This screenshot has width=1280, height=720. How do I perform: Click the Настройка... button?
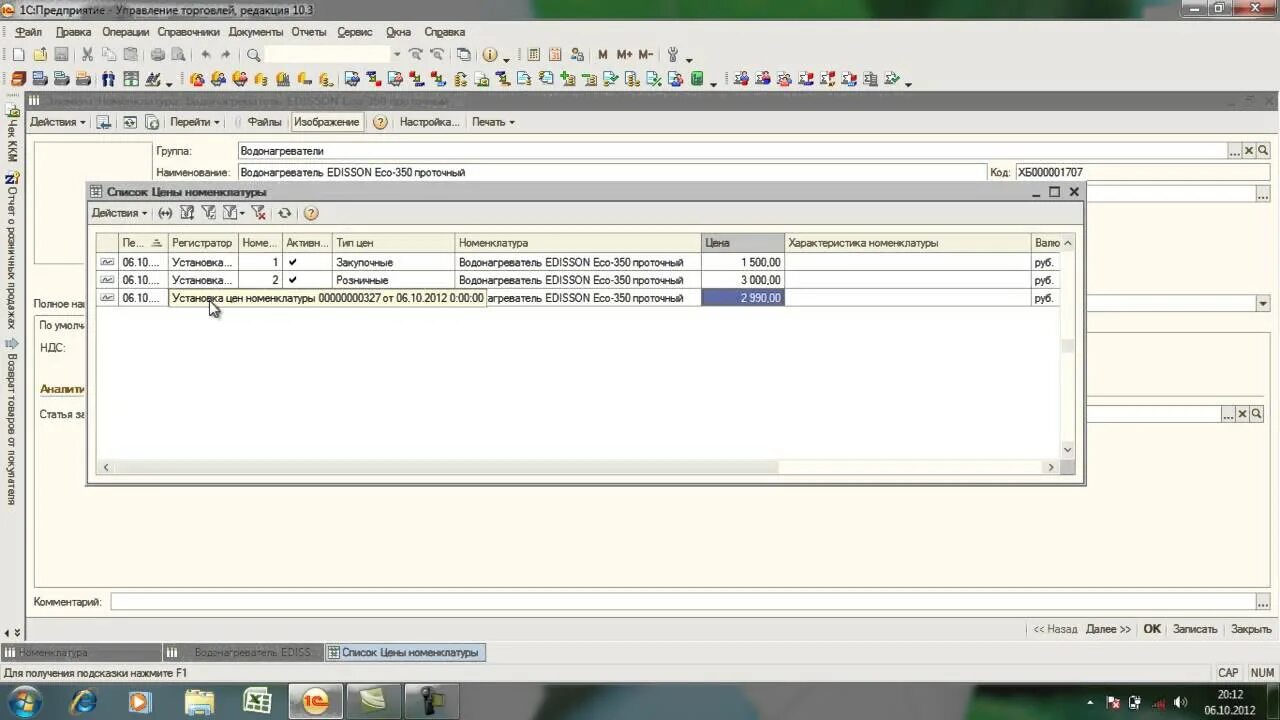[x=429, y=122]
